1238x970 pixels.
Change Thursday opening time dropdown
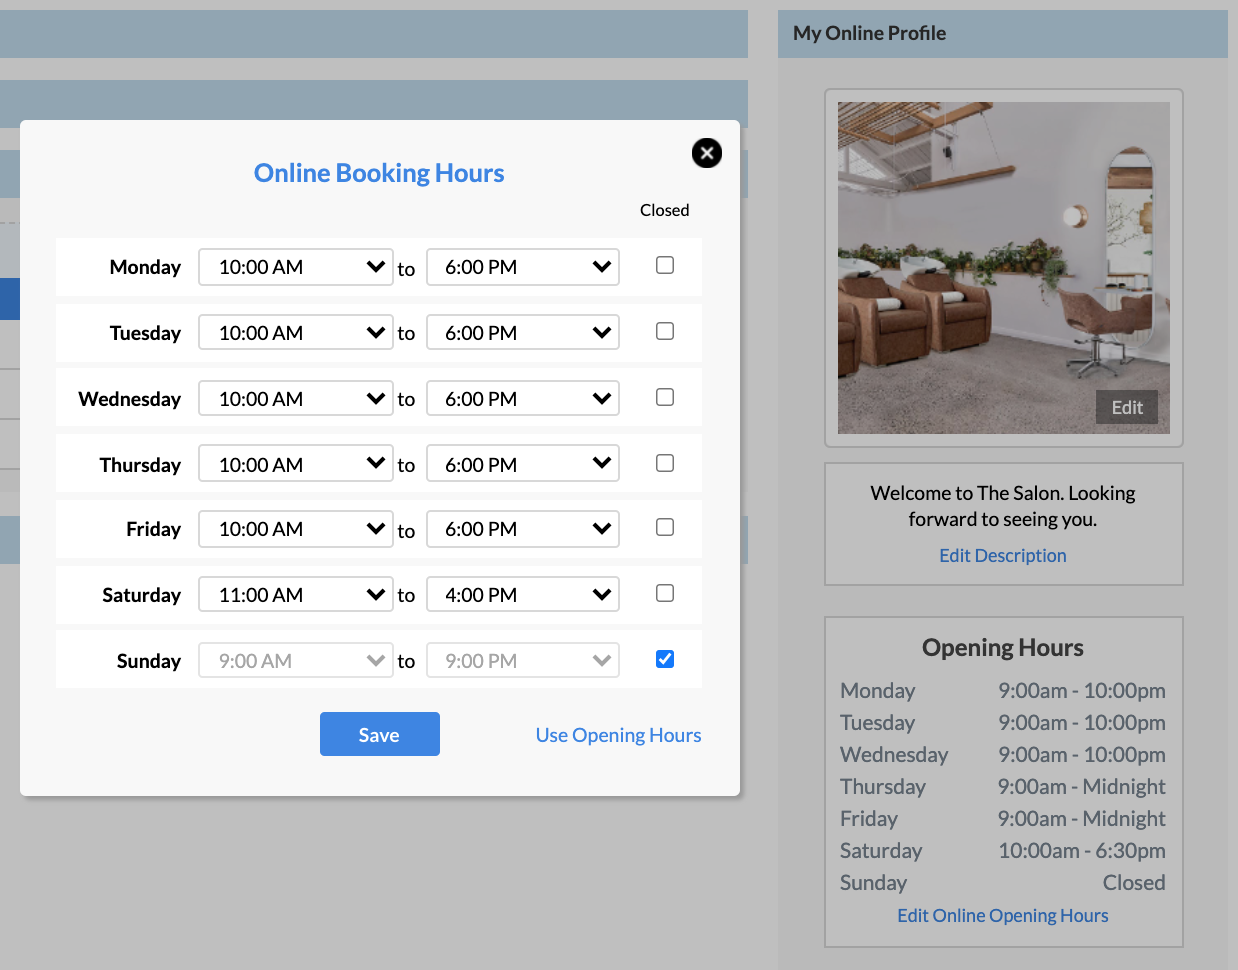tap(296, 465)
